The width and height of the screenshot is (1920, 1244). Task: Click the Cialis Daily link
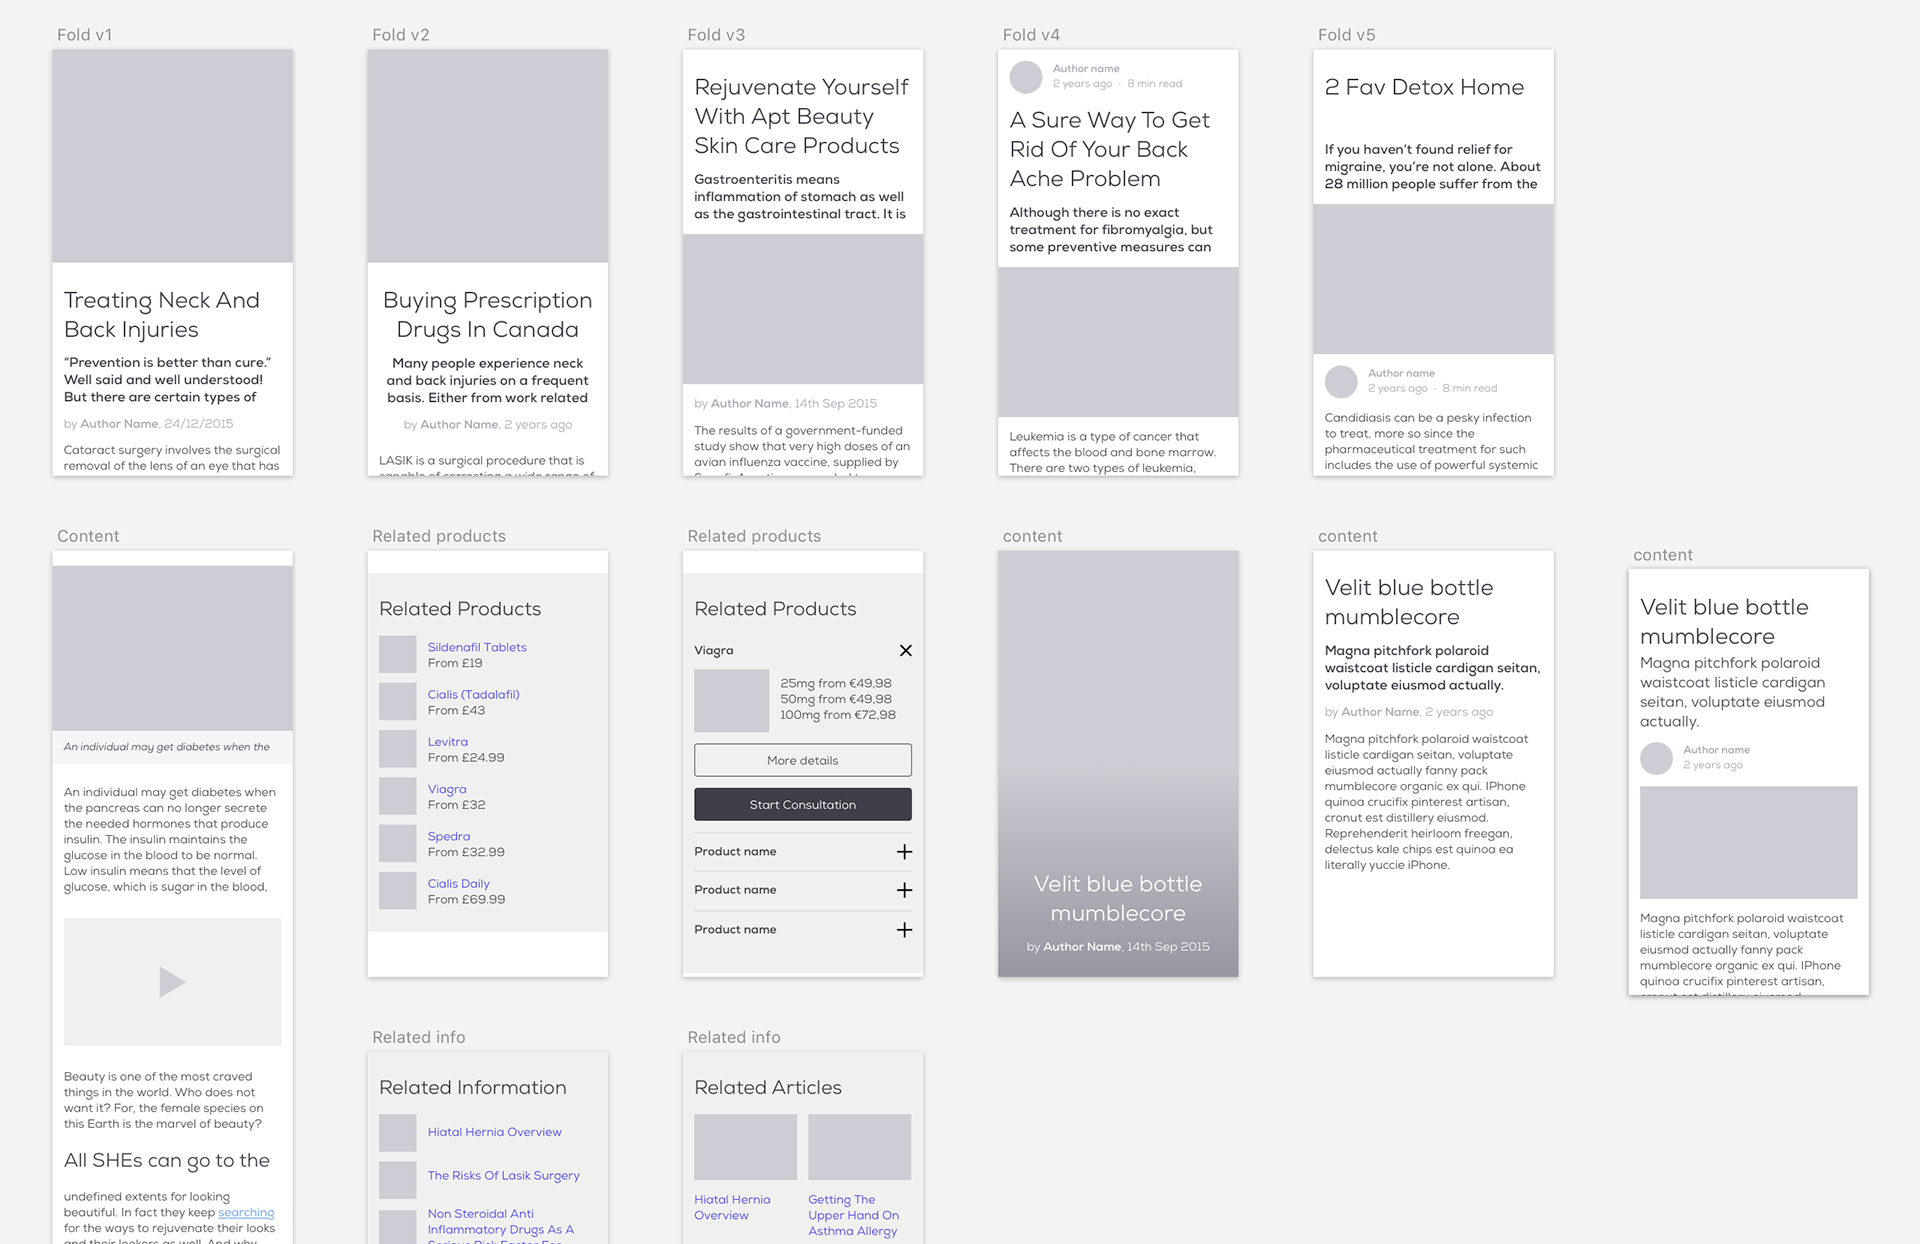pos(458,883)
